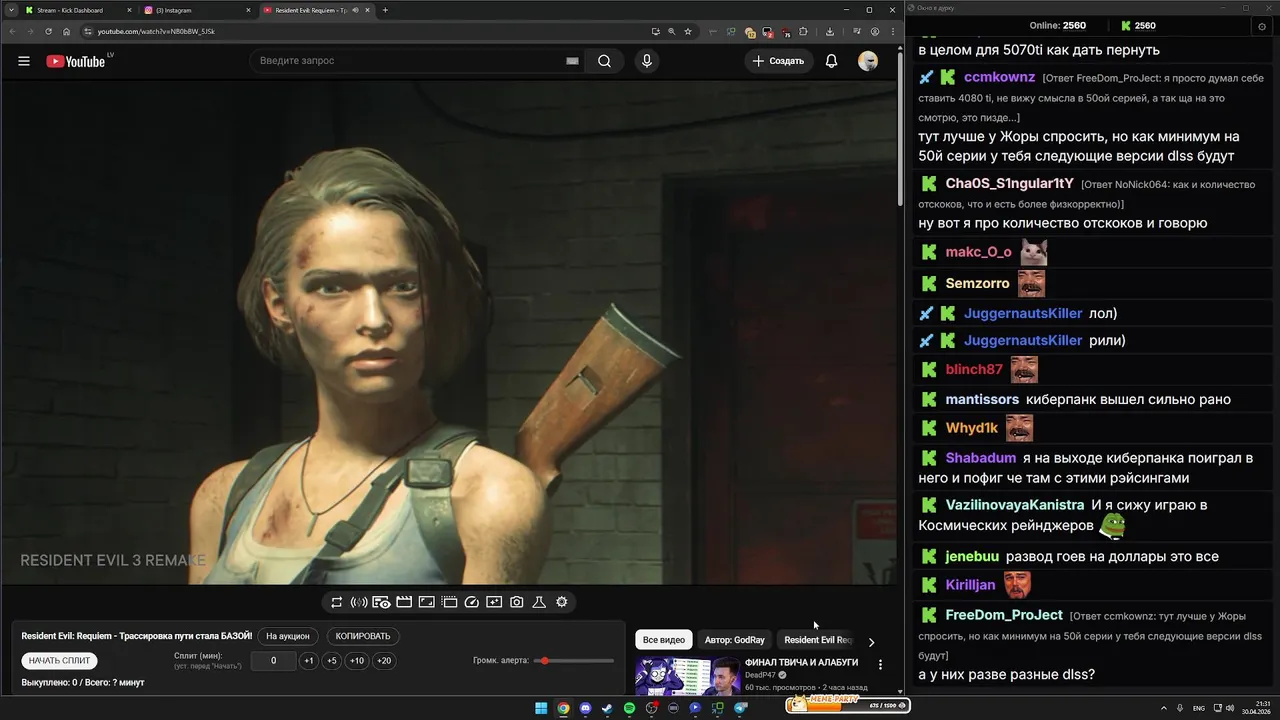The width and height of the screenshot is (1280, 720).
Task: Click the clapperboard icon in the player toolbar
Action: tap(404, 602)
